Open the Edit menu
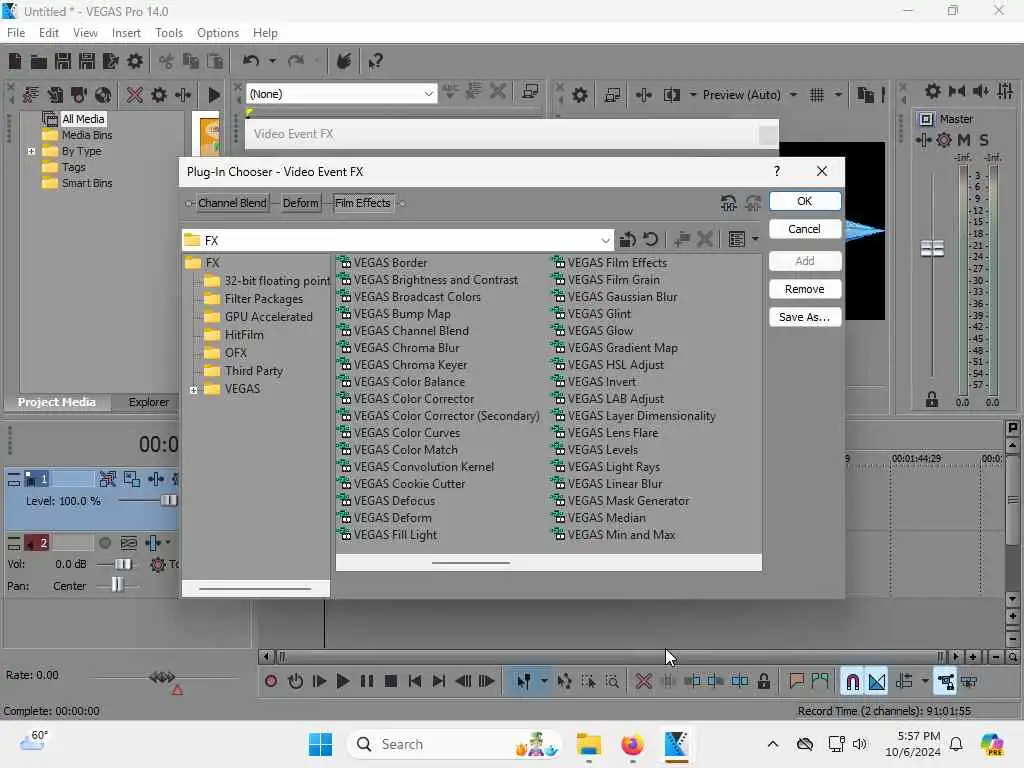 (48, 33)
